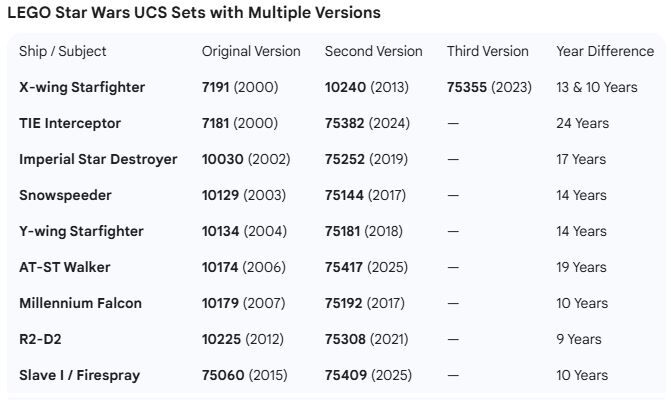Click the Slave I / Firespray row label
671x400 pixels.
point(79,375)
